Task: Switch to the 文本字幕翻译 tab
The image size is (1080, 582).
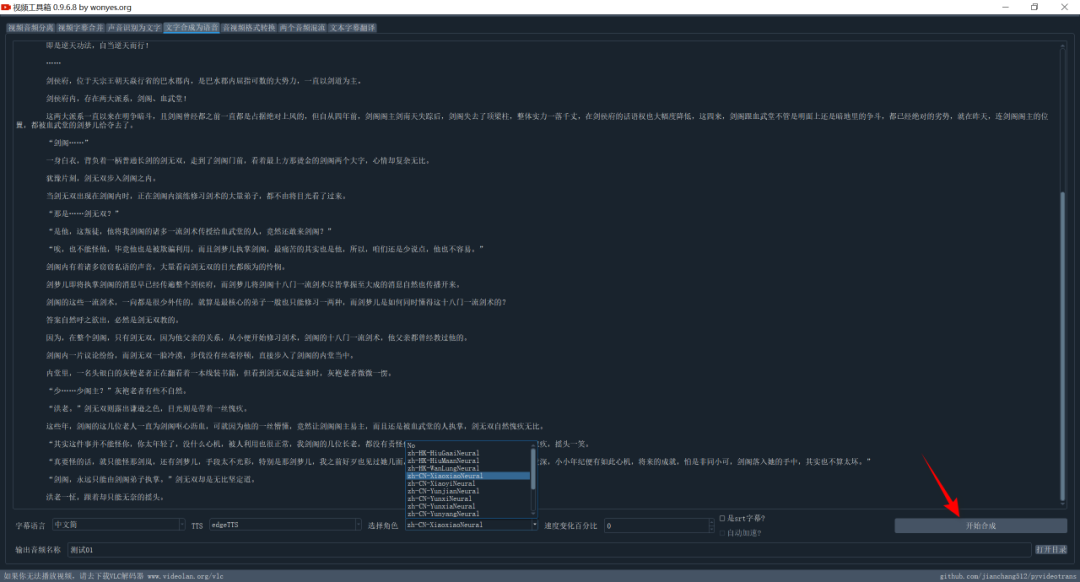Action: click(353, 28)
